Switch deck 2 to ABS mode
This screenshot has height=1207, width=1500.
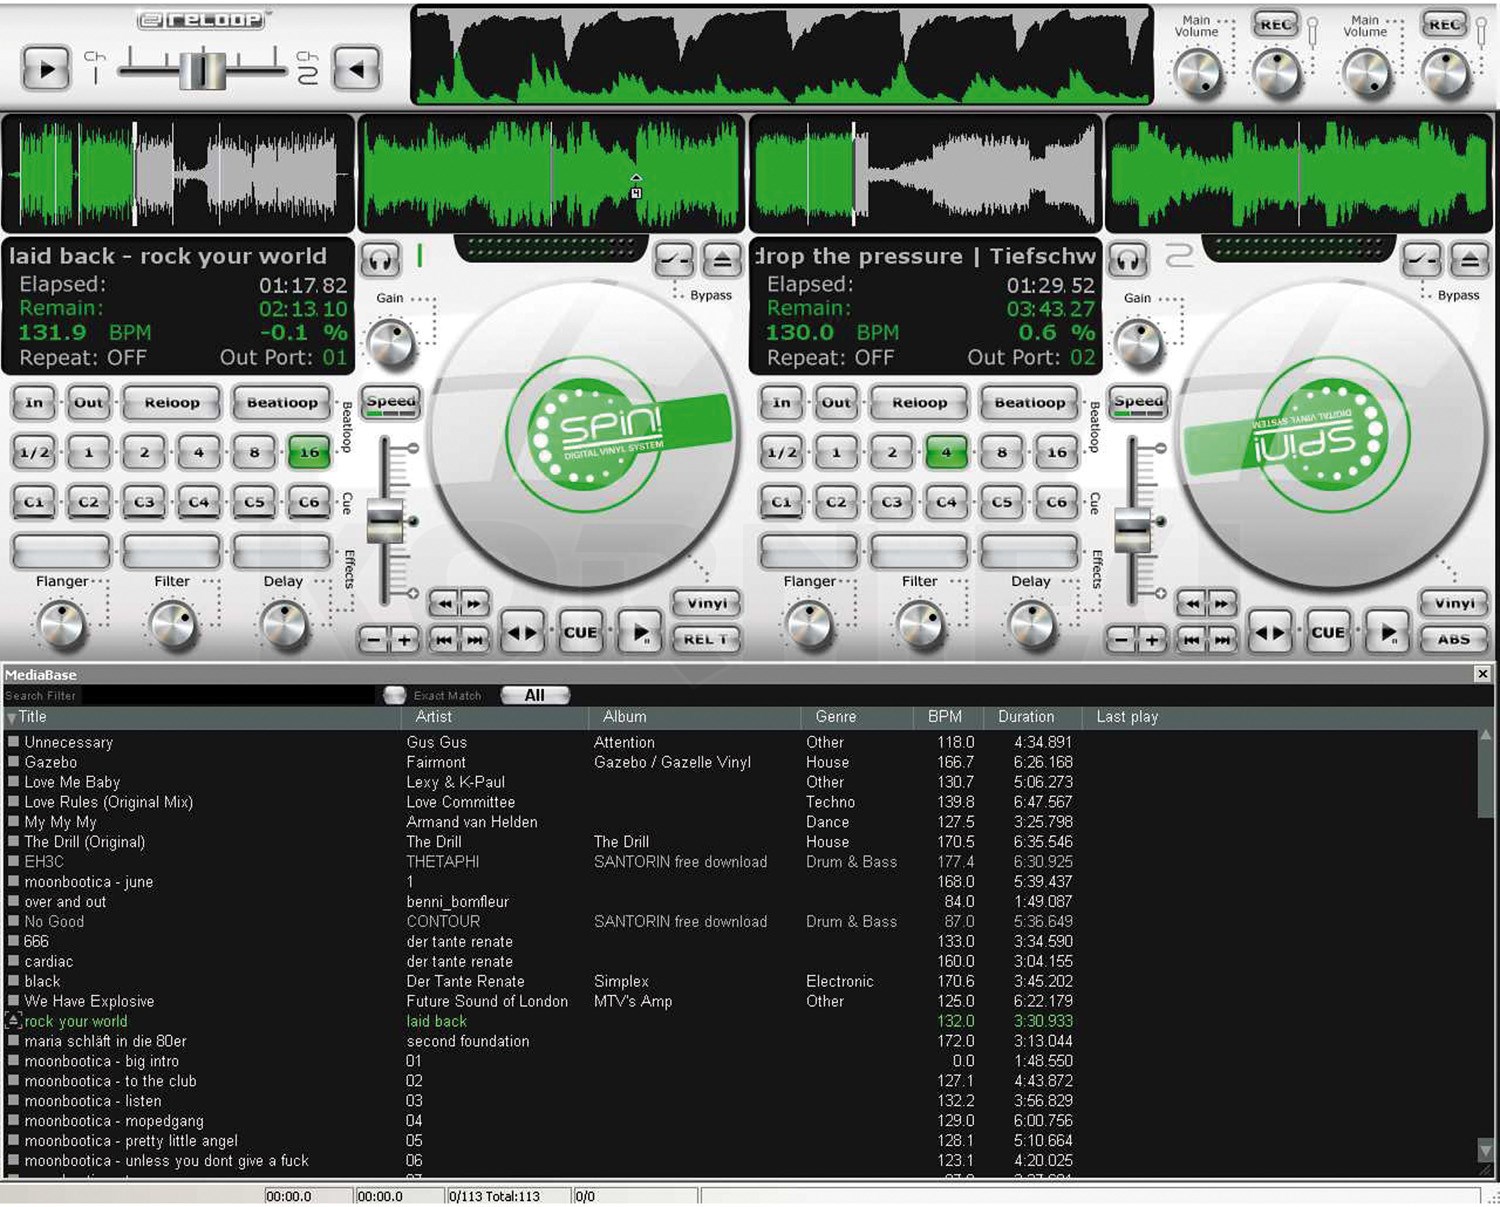[x=1454, y=639]
